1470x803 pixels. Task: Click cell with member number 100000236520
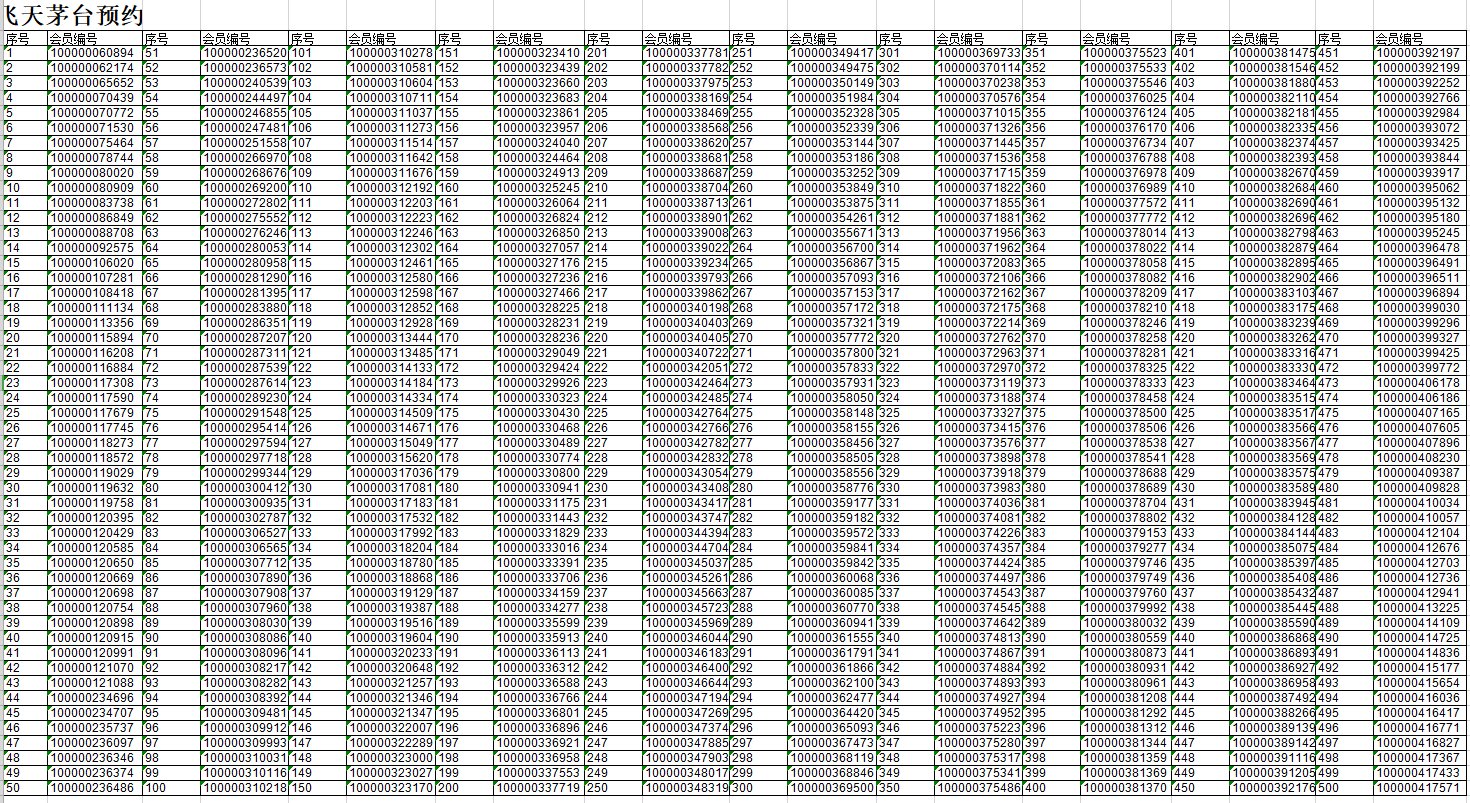click(245, 53)
